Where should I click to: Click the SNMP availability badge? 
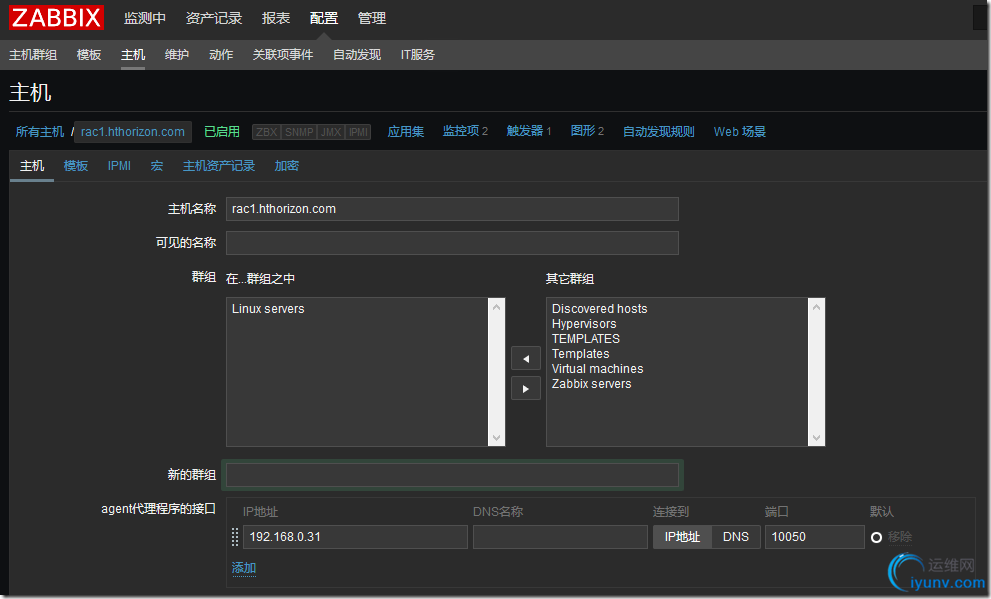coord(299,132)
